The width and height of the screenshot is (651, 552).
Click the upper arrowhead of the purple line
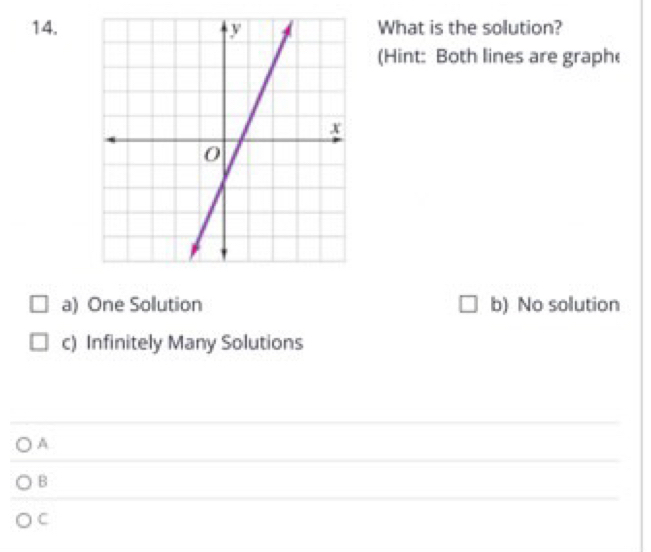pos(291,28)
